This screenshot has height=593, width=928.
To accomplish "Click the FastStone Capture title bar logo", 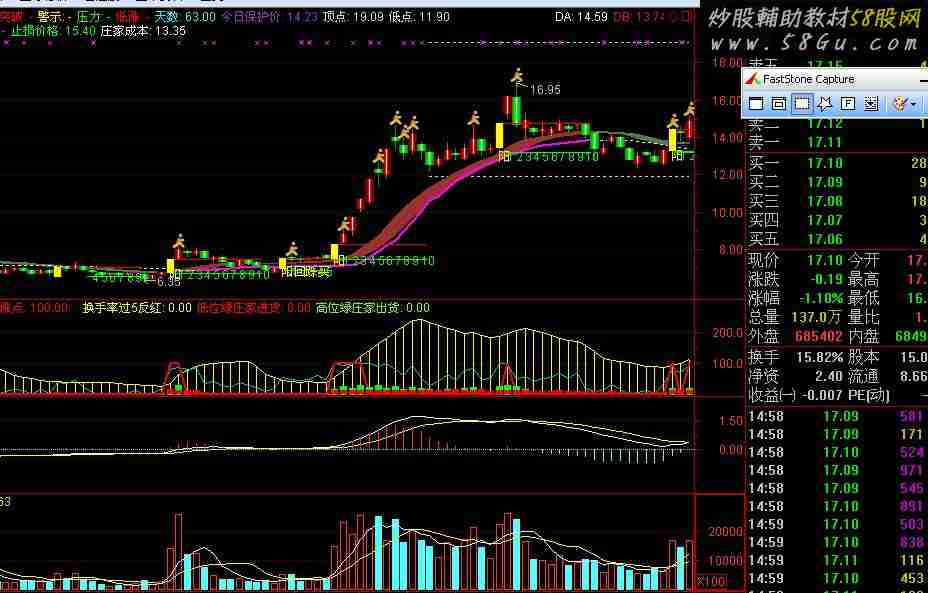I will click(752, 79).
